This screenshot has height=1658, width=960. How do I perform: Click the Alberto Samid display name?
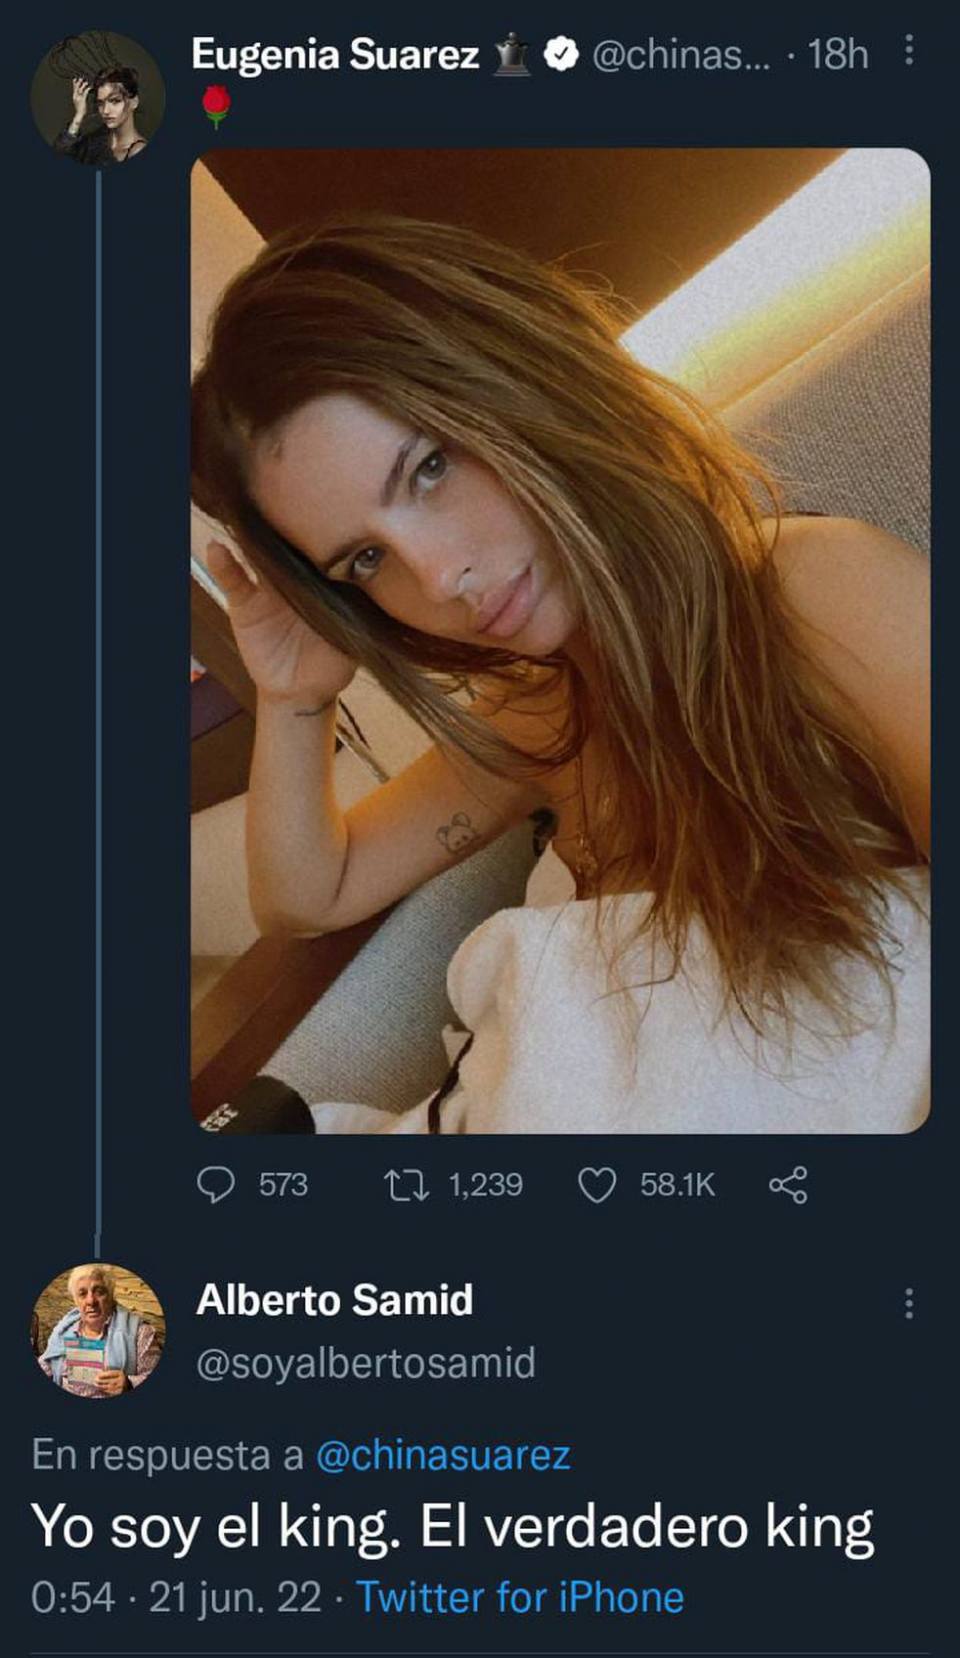coord(335,1300)
